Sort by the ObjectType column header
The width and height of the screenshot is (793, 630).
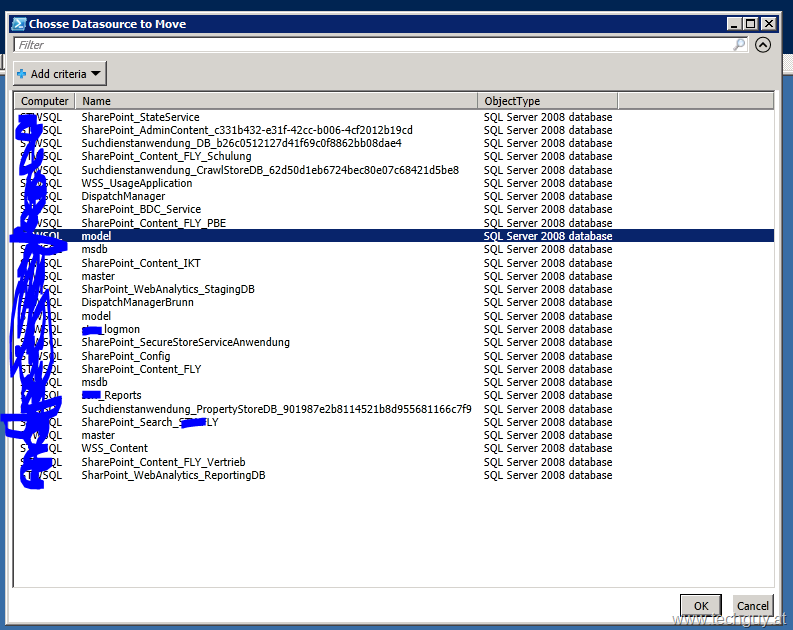tap(547, 101)
